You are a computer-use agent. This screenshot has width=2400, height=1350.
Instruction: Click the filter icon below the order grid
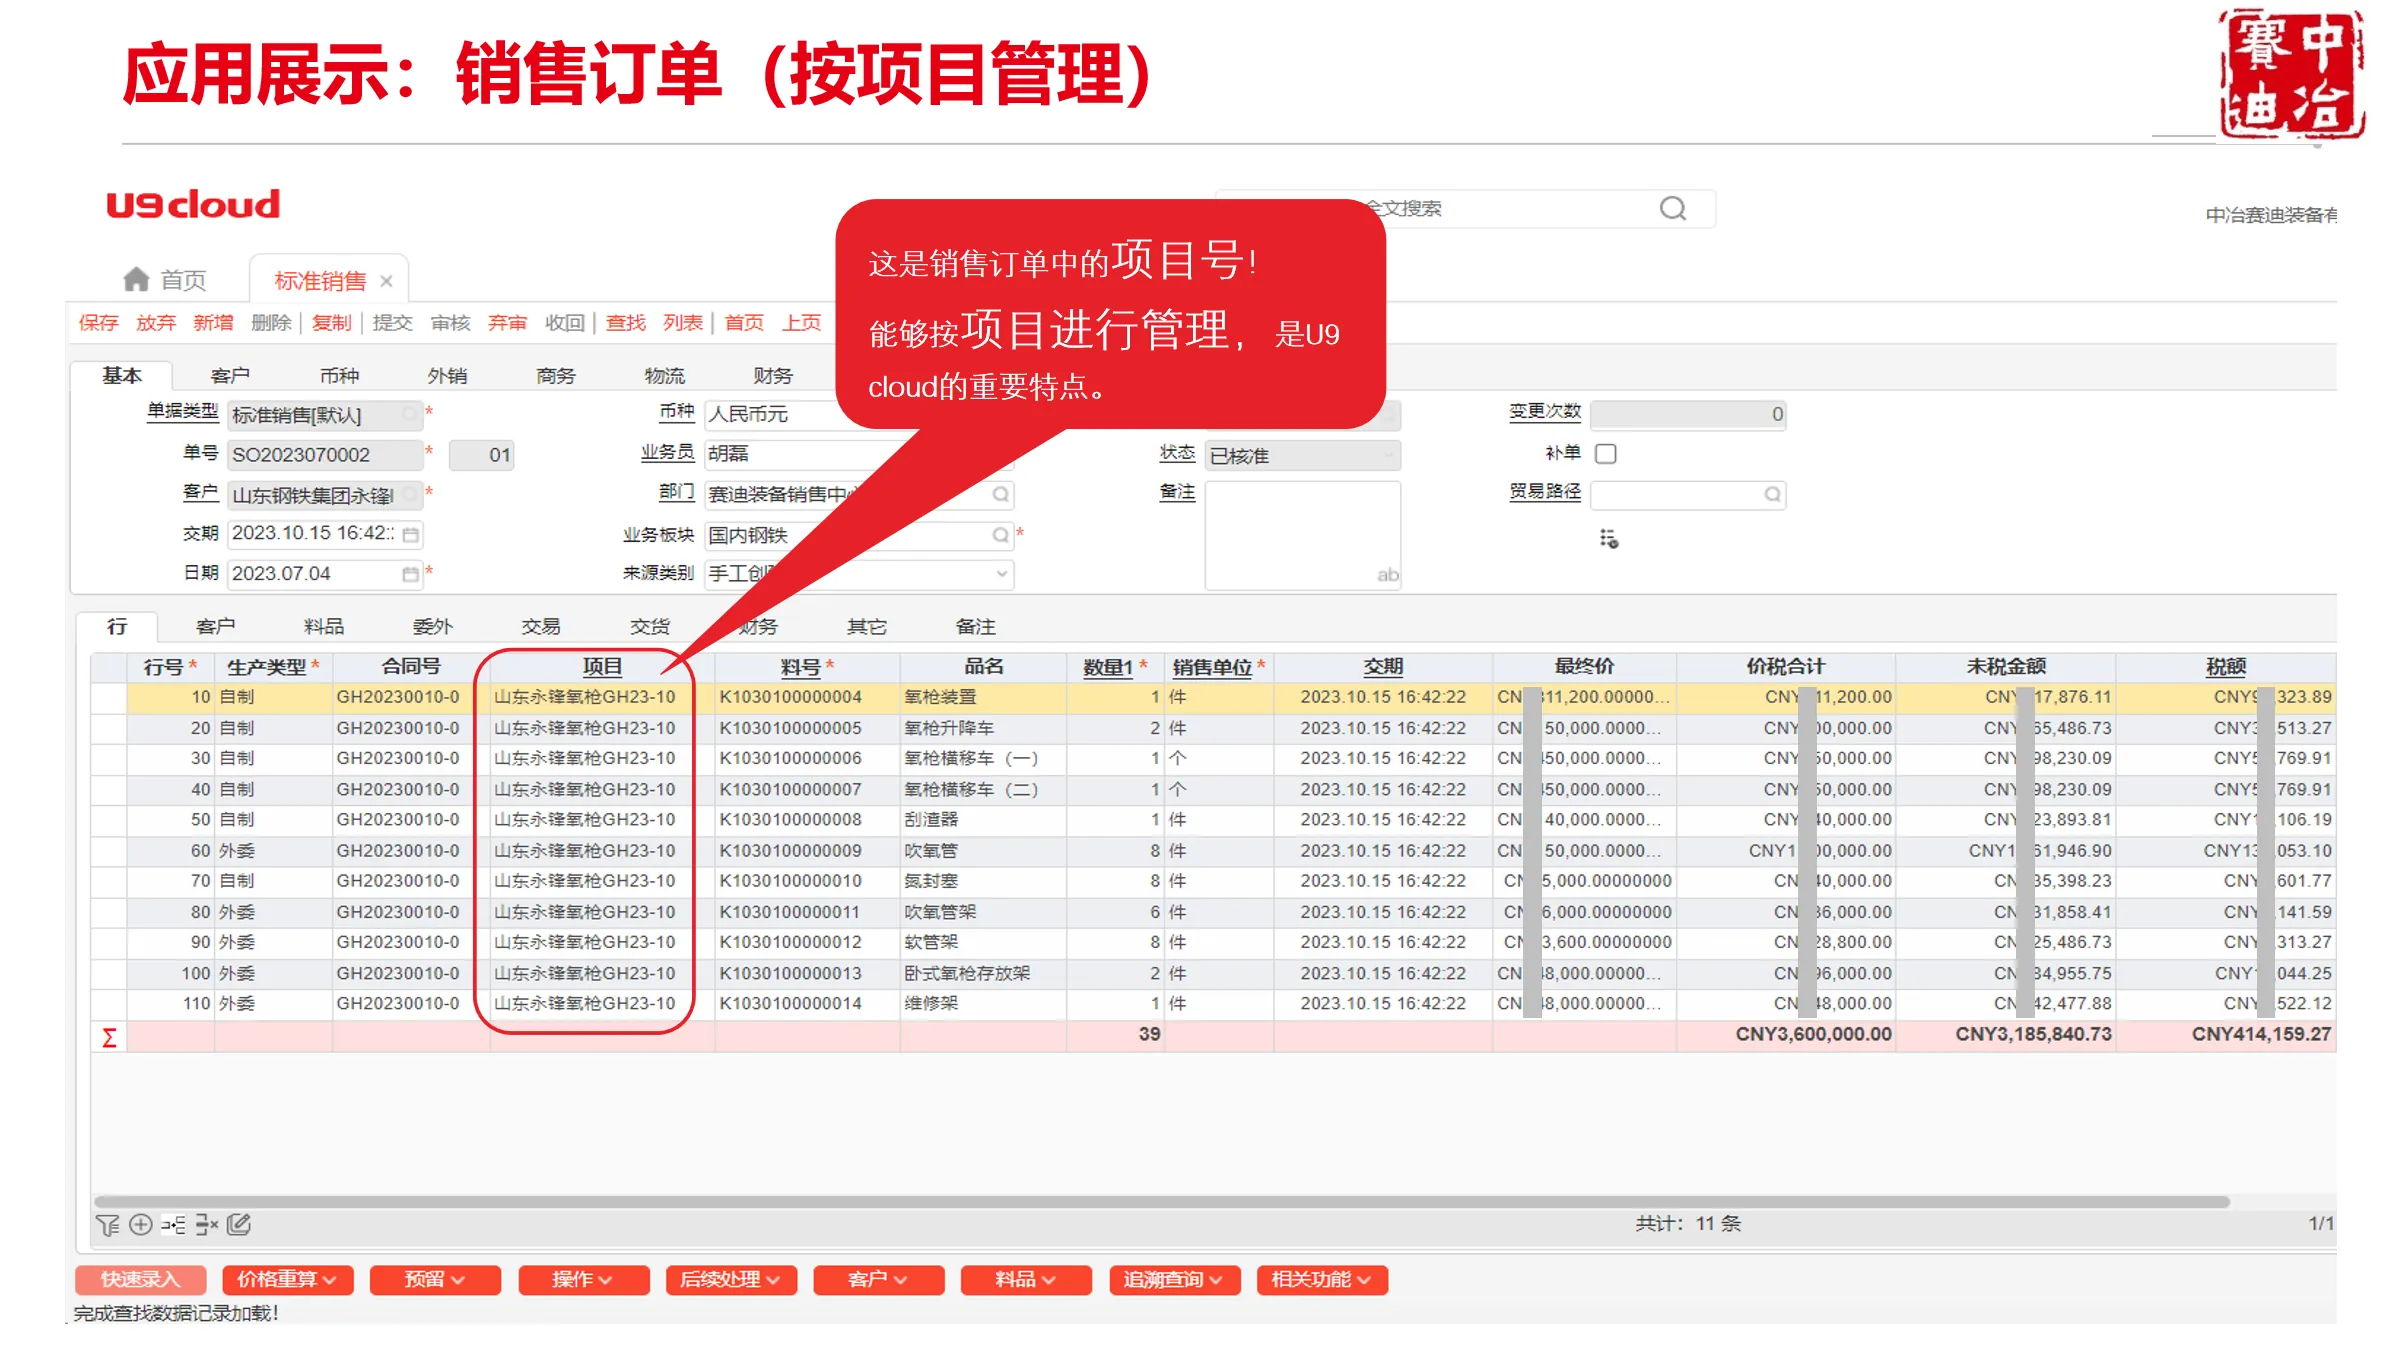pos(107,1225)
